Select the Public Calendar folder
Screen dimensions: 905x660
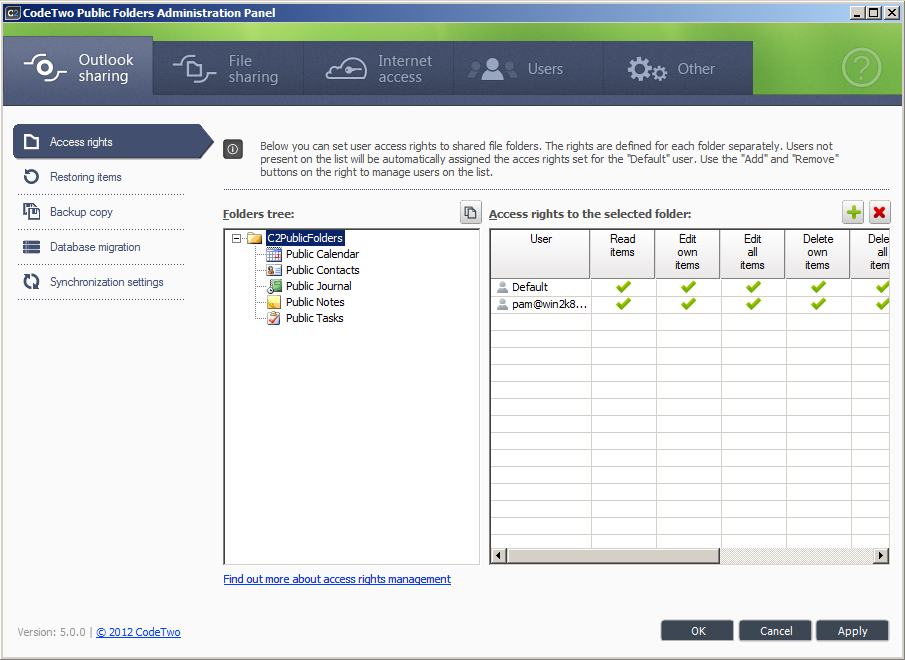pos(322,254)
